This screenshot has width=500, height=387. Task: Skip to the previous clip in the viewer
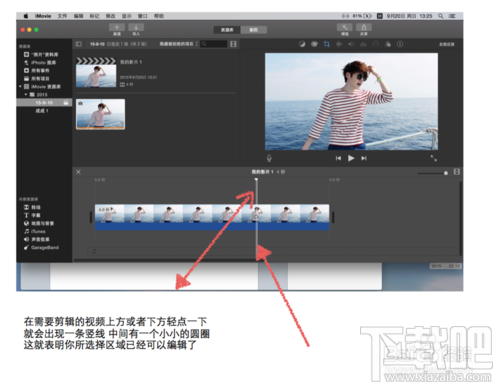click(x=338, y=158)
